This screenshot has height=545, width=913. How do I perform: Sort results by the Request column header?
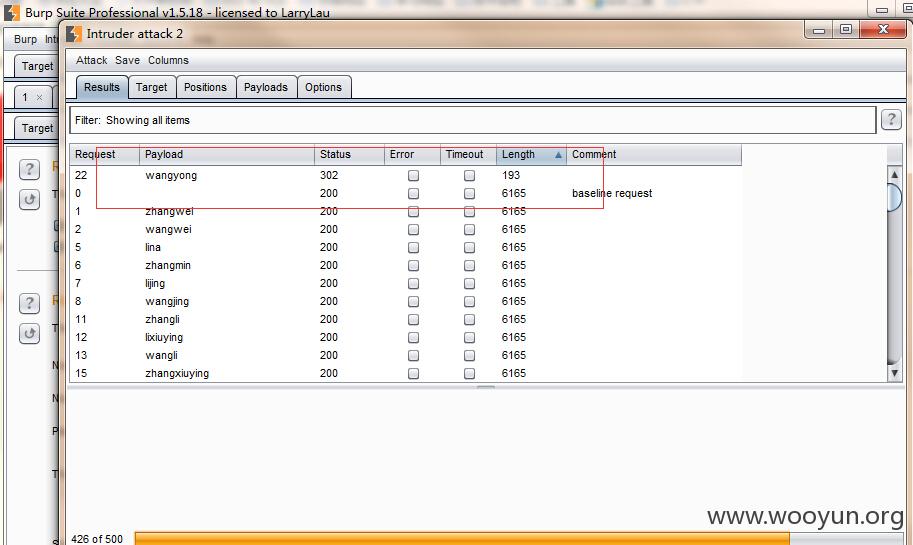click(105, 155)
